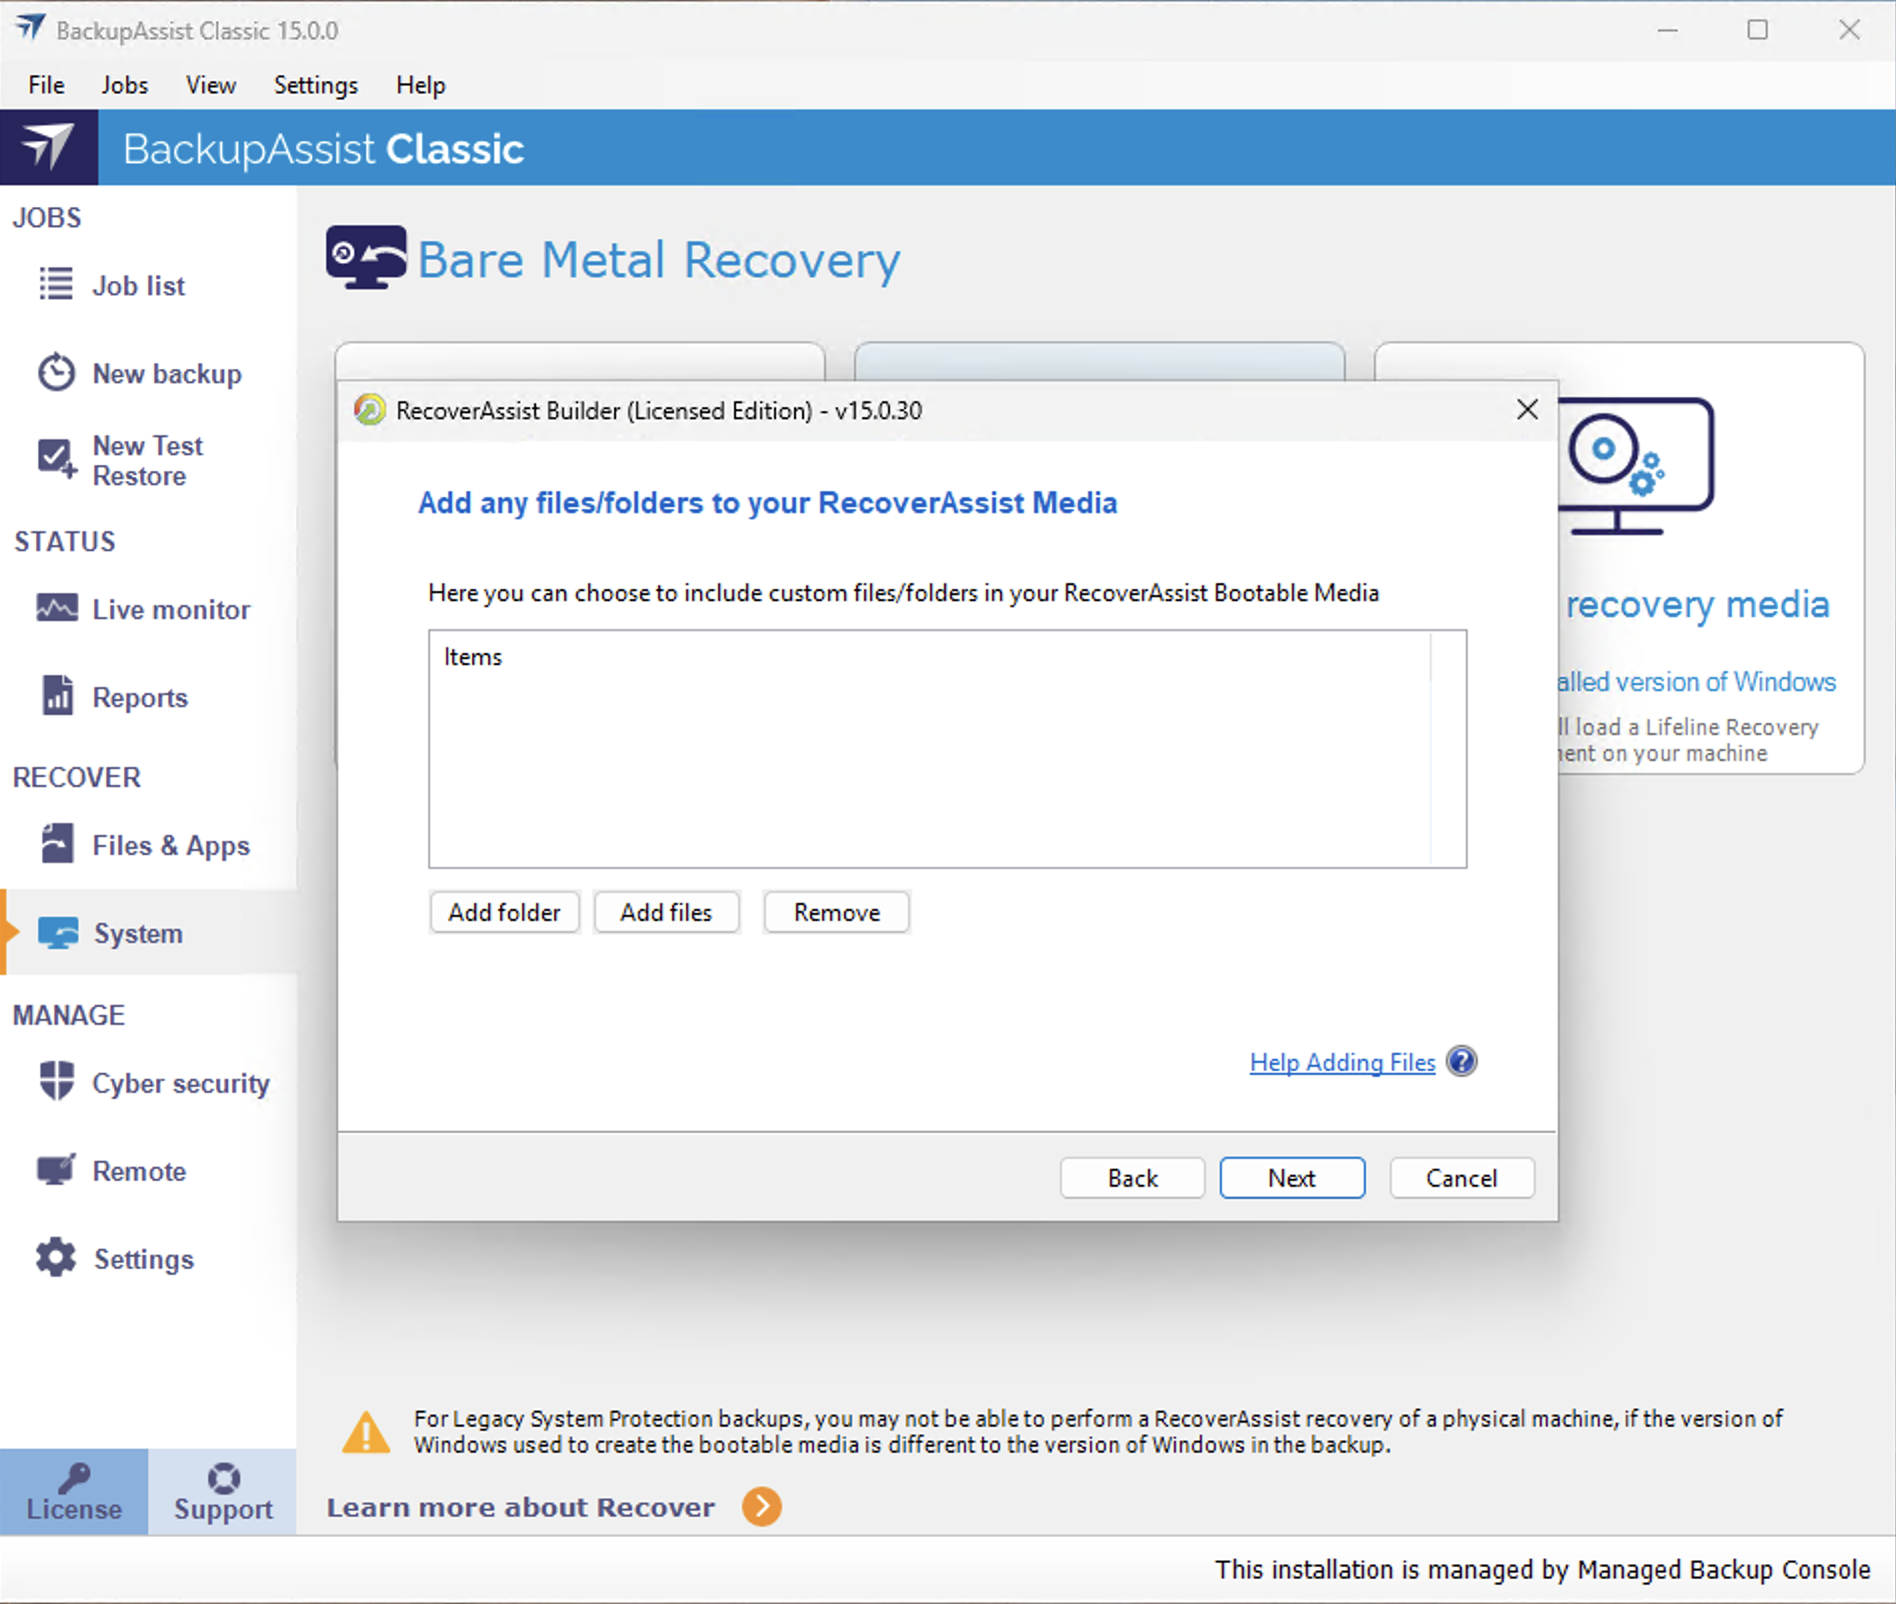Click the Cyber security shield icon
The height and width of the screenshot is (1604, 1896).
tap(56, 1082)
